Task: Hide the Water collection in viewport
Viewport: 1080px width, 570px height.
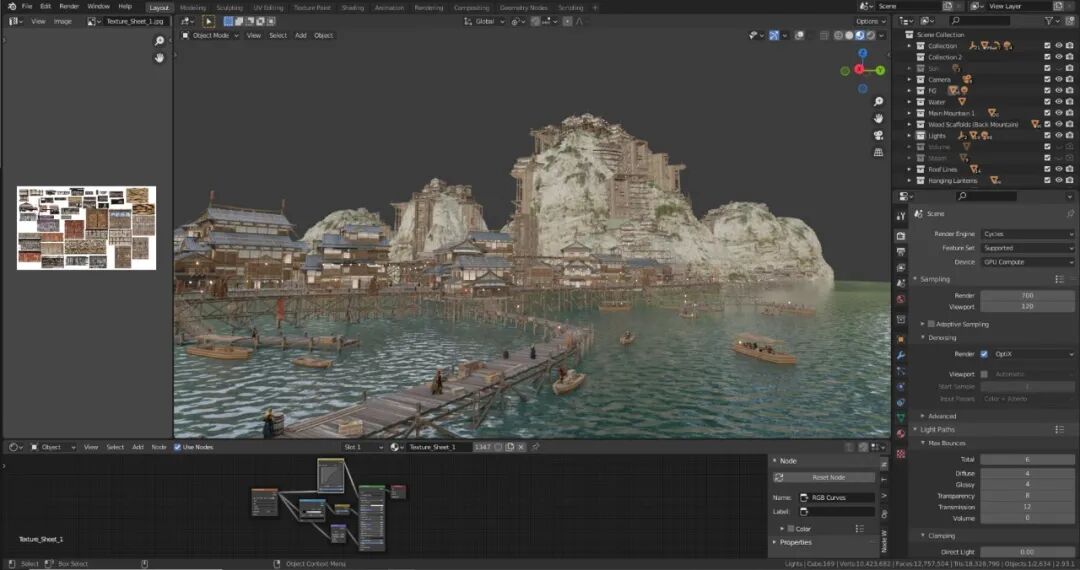Action: (1059, 102)
